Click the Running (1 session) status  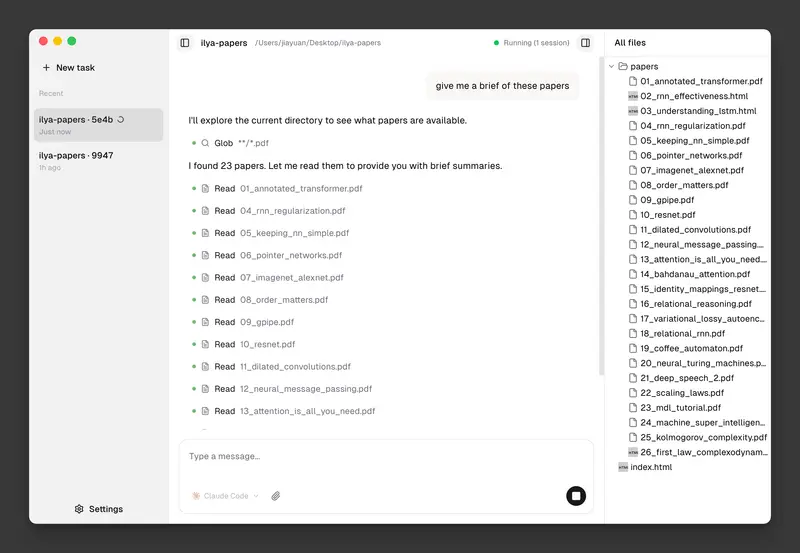(x=531, y=43)
